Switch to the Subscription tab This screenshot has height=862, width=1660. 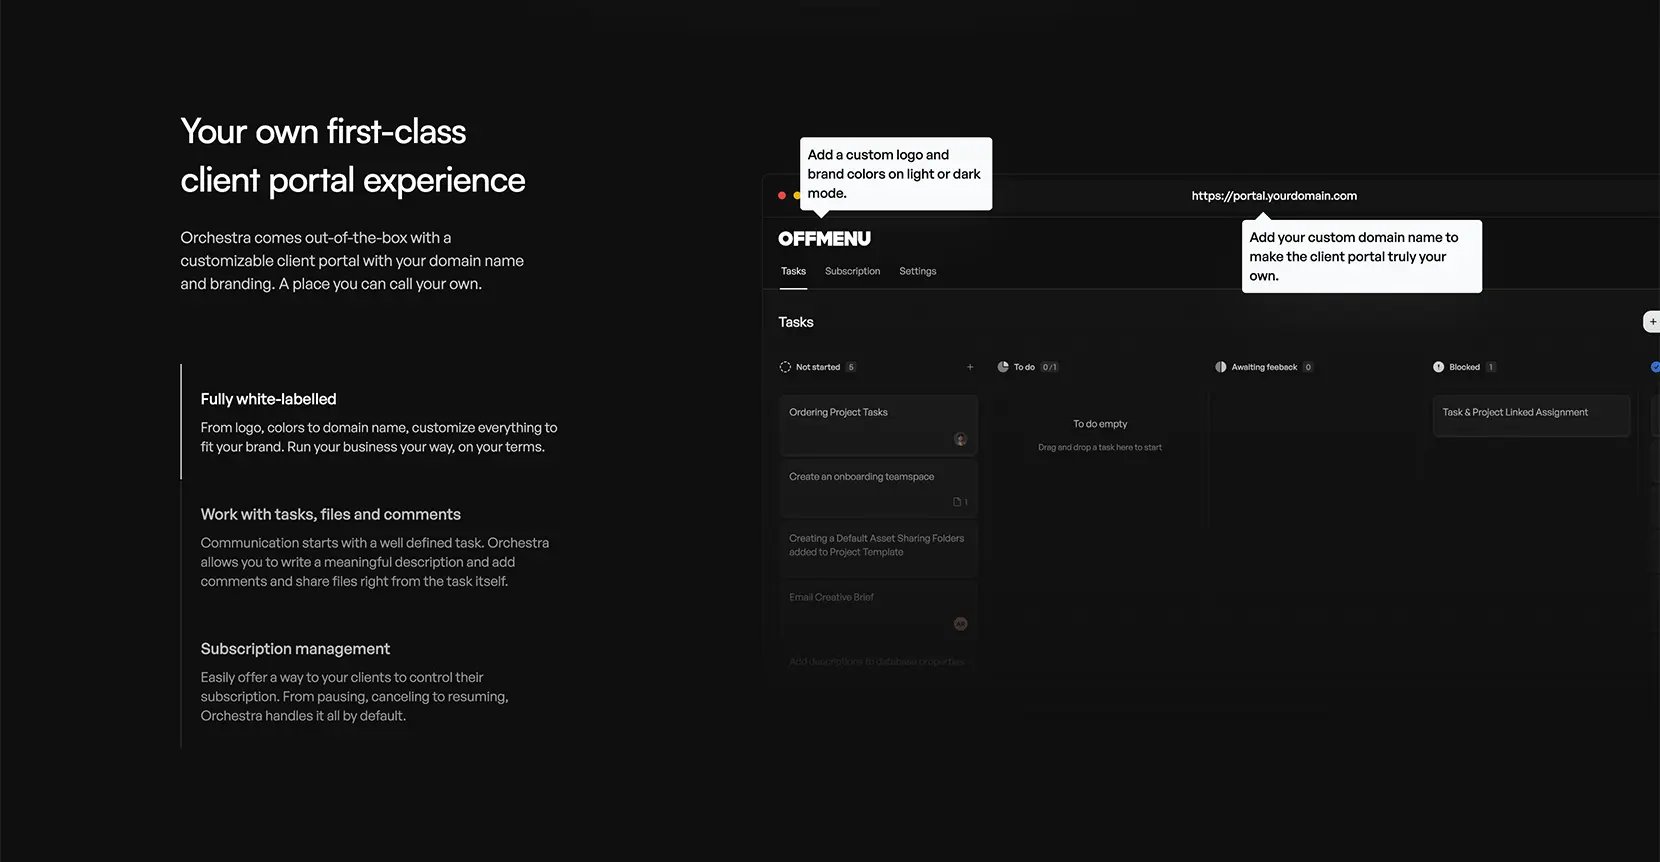click(852, 271)
